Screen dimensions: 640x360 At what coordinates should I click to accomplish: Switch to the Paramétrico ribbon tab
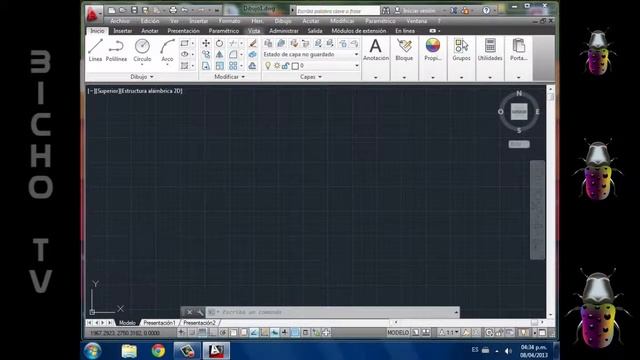[224, 31]
